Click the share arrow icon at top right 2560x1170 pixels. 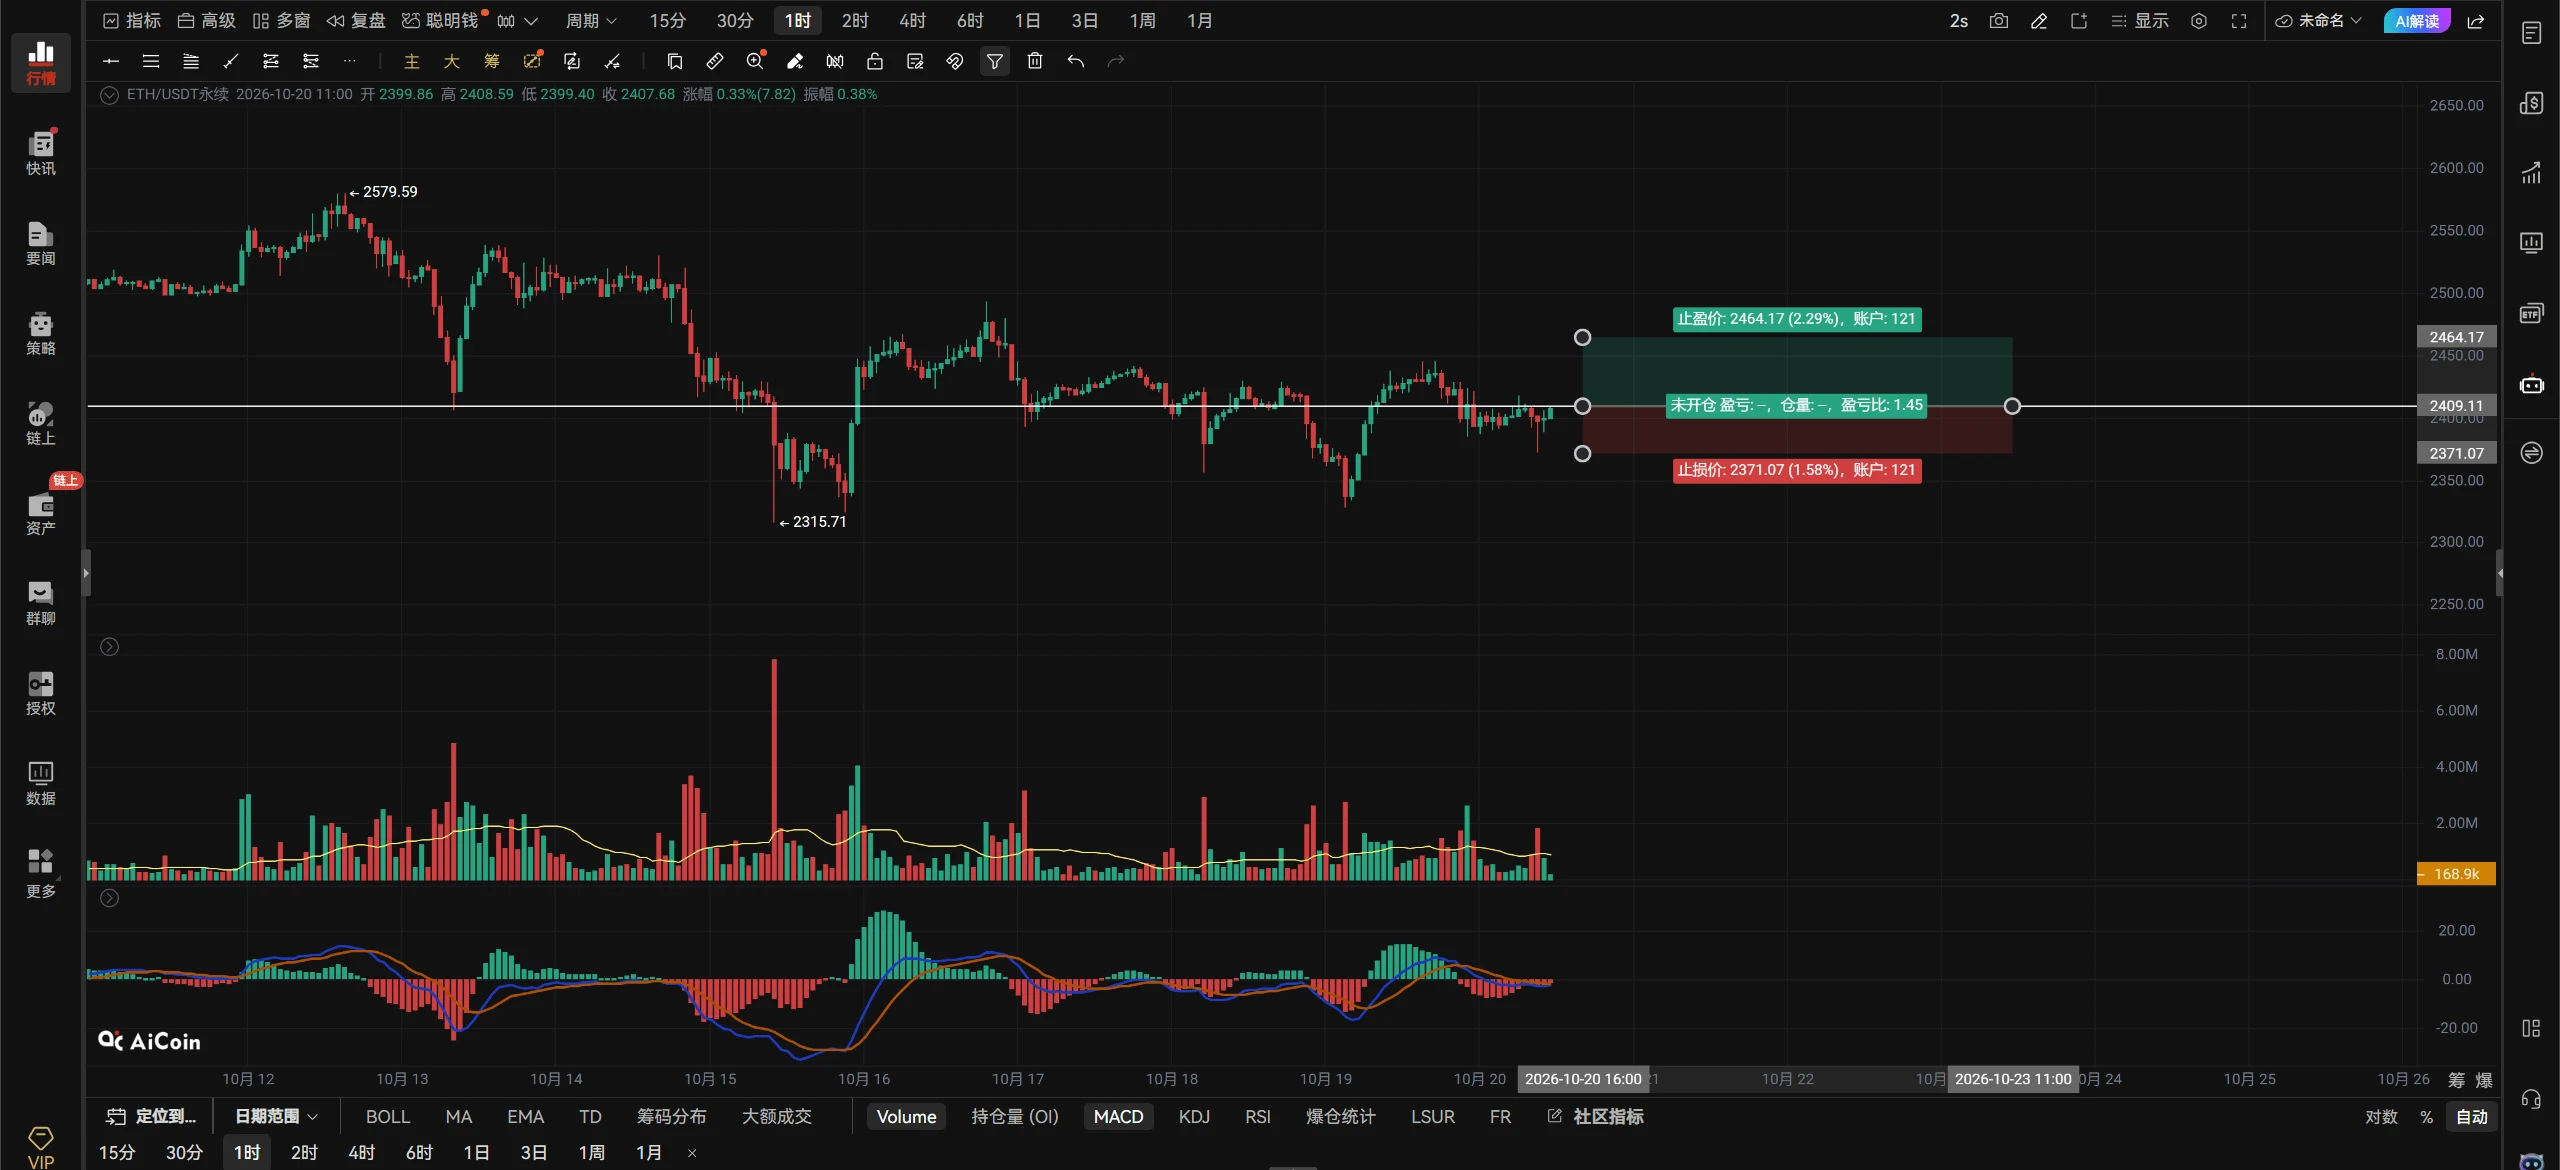[x=2476, y=21]
